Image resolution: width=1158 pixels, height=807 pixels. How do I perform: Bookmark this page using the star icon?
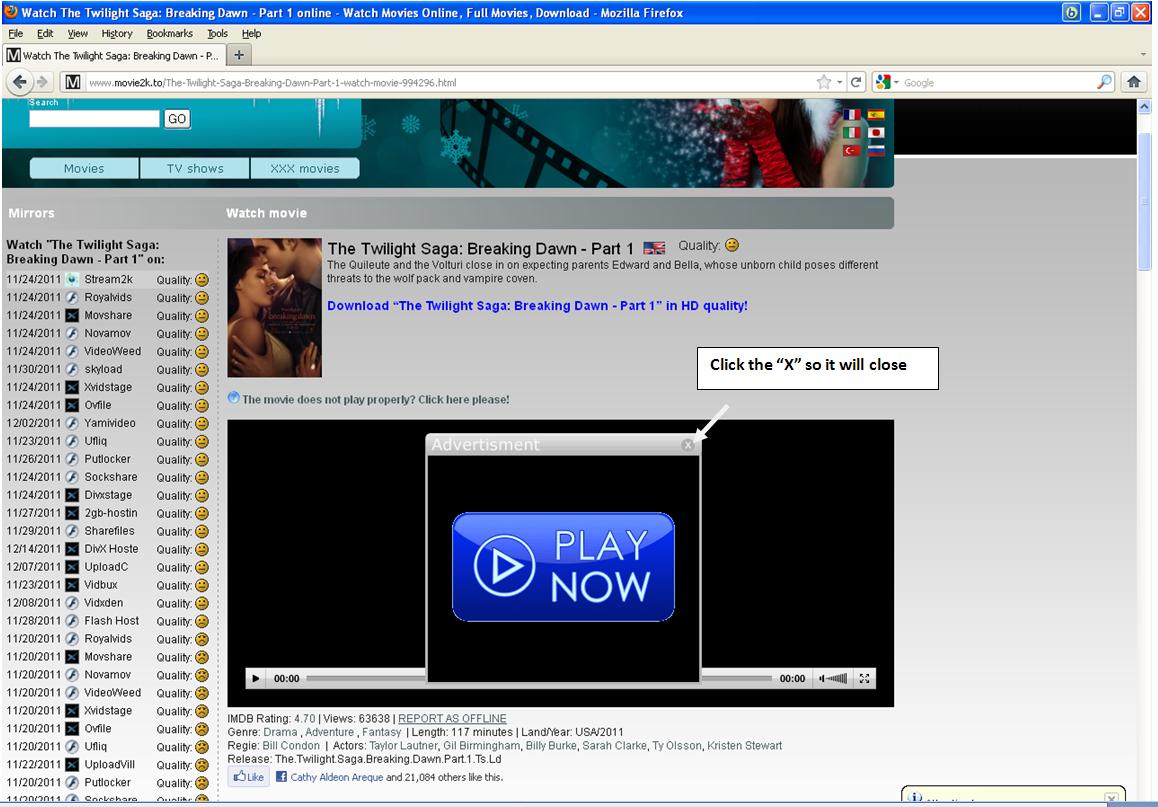823,82
